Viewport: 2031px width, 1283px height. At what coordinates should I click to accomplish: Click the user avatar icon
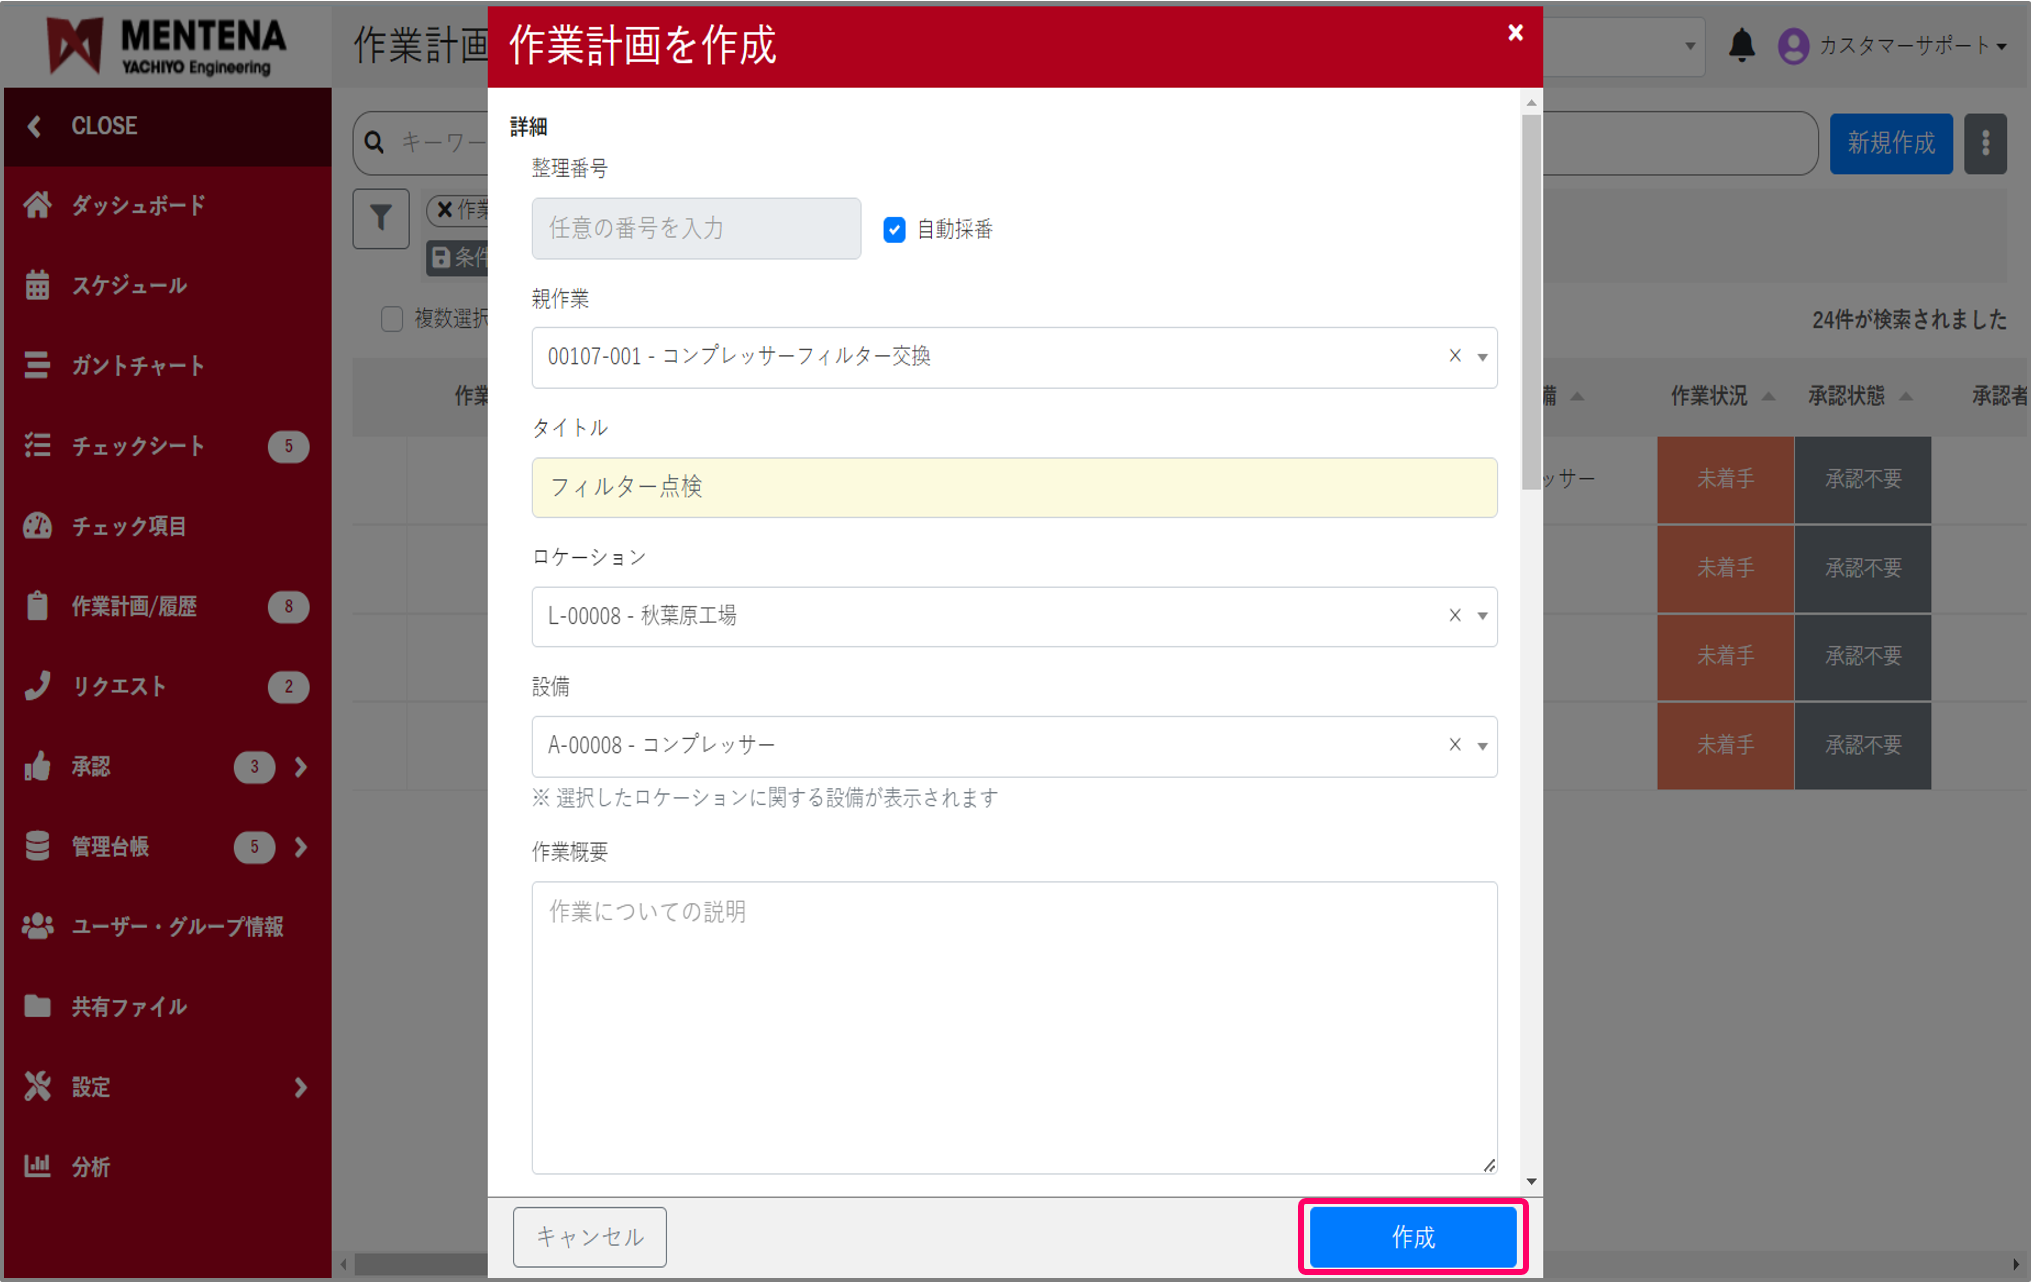(1793, 46)
